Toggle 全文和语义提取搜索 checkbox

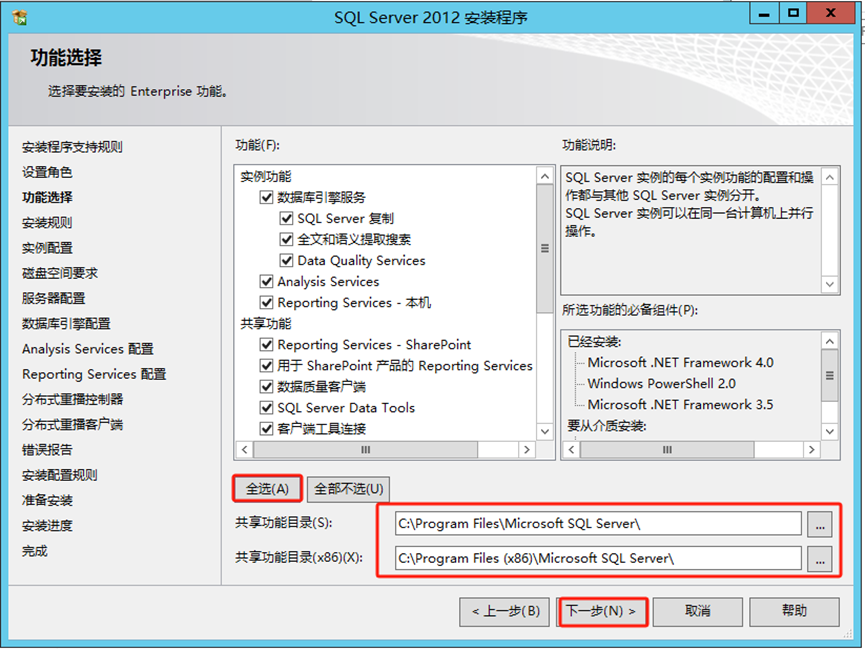(286, 240)
